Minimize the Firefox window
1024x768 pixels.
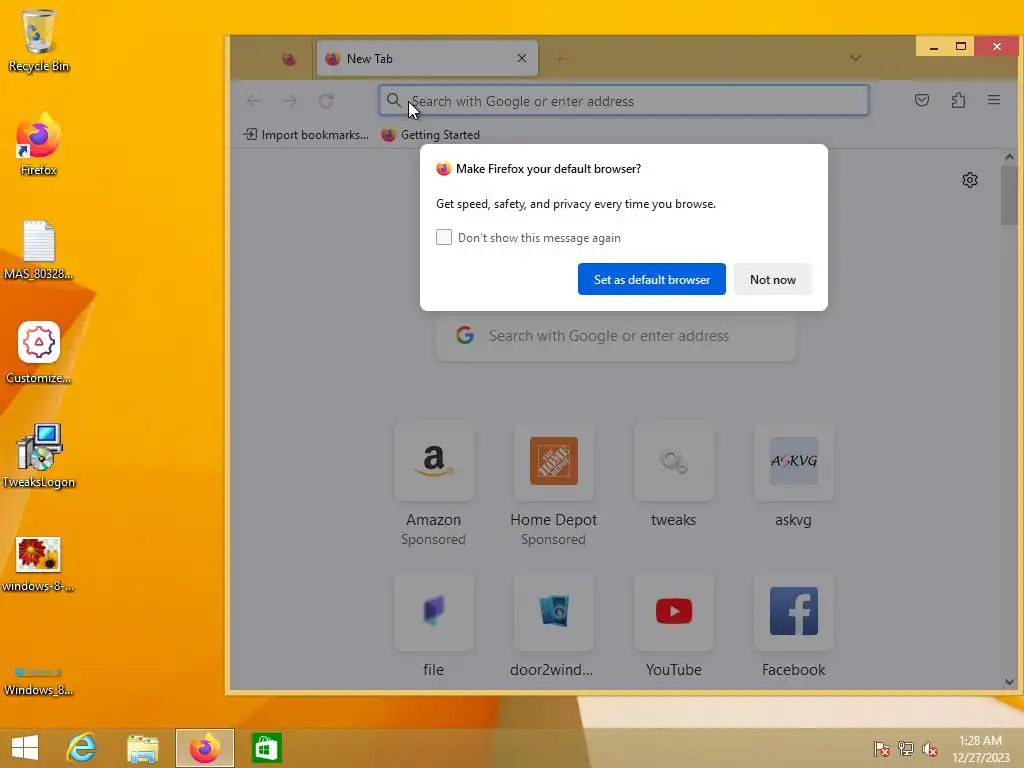[934, 46]
